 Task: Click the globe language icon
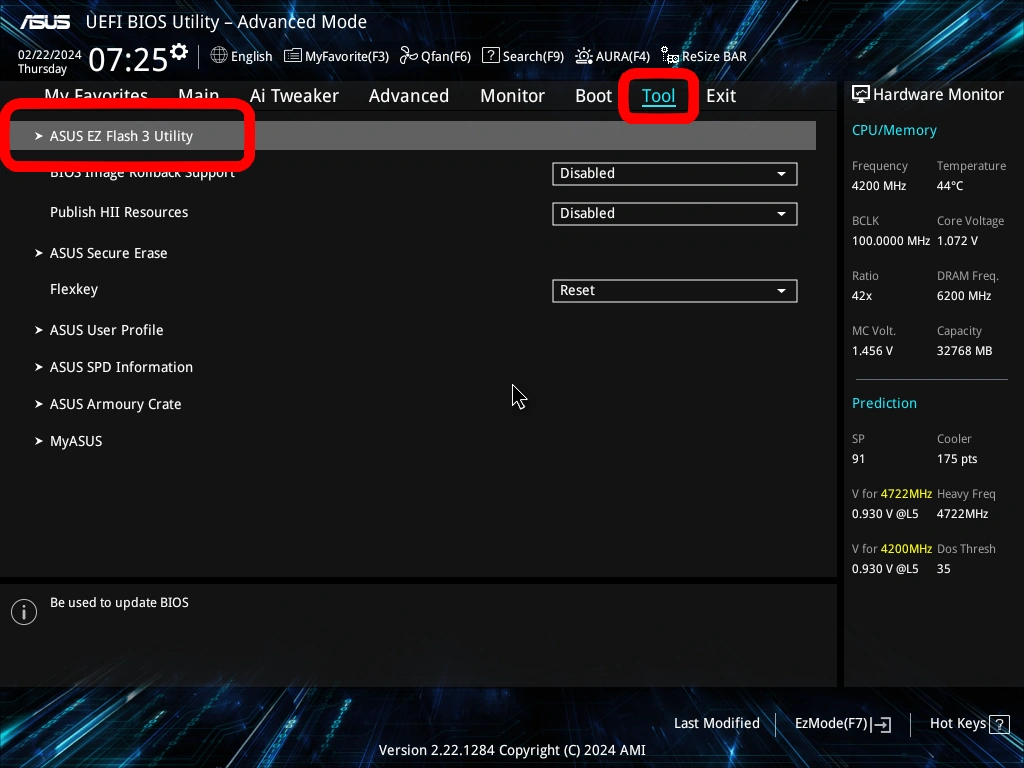click(219, 56)
